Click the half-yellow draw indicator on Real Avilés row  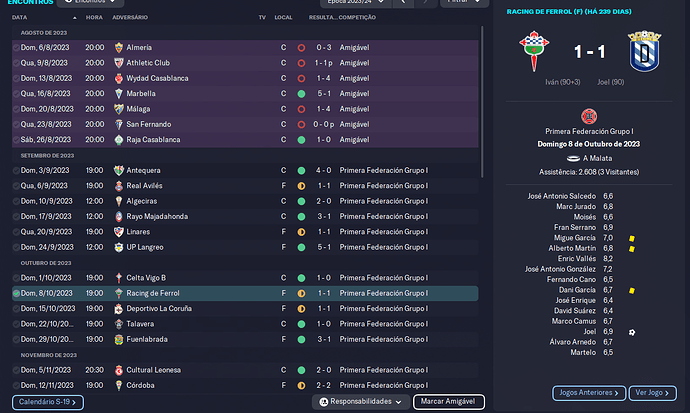[301, 186]
